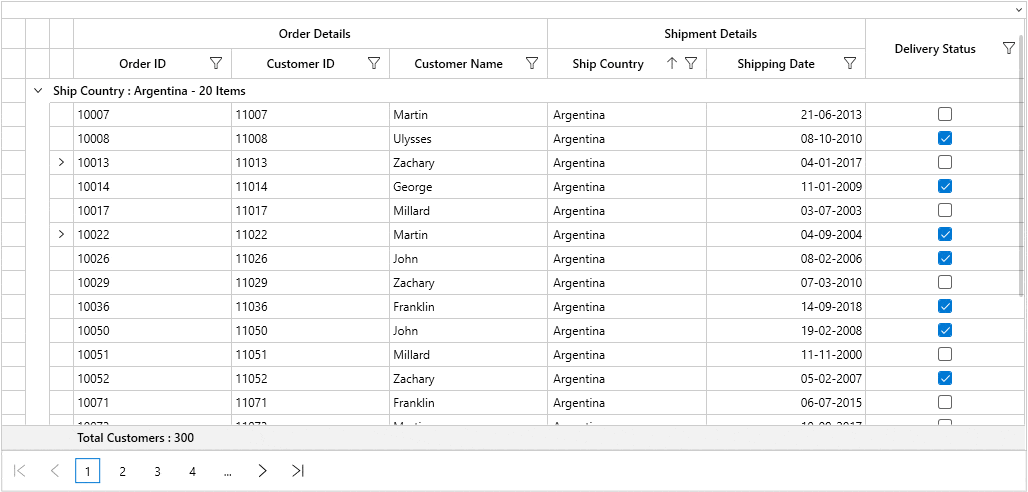Open the Delivery Status filter icon
Screen dimensions: 1028x492
tap(1008, 48)
